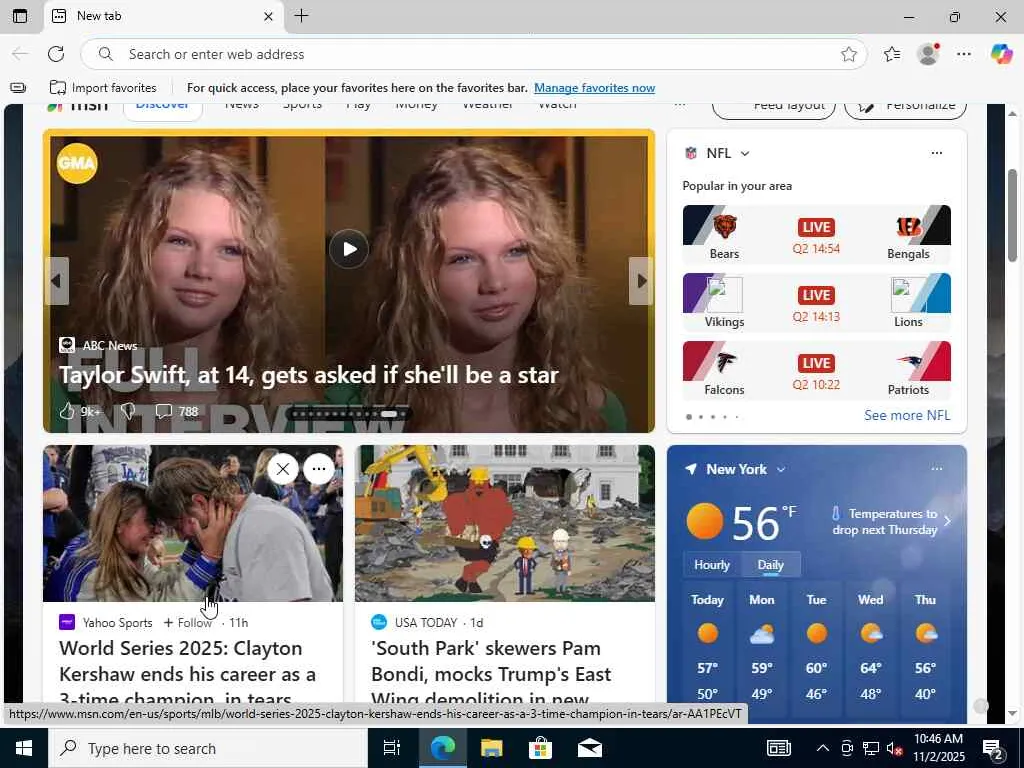Like the Taylor Swift story
The image size is (1024, 768).
coord(80,411)
